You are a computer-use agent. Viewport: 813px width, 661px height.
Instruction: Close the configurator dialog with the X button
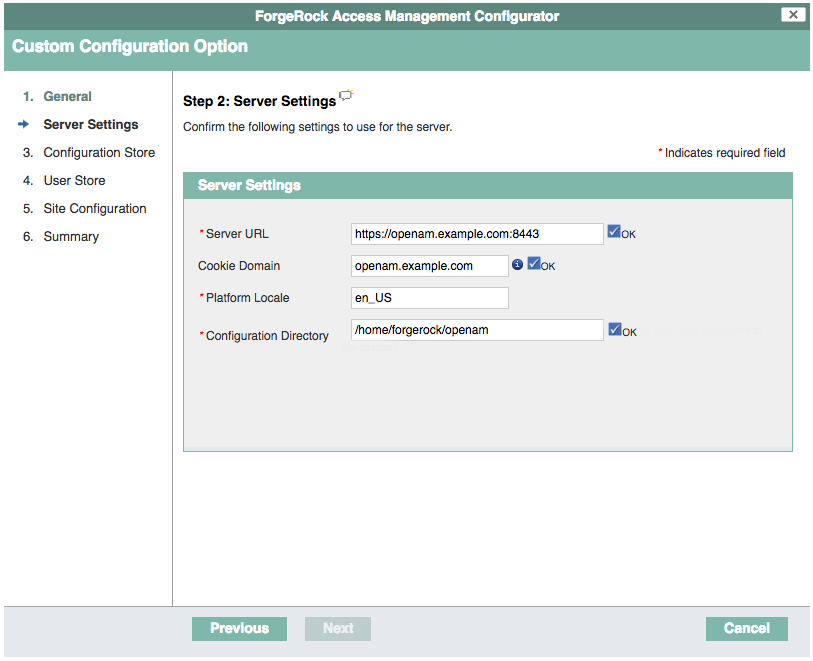pyautogui.click(x=793, y=15)
